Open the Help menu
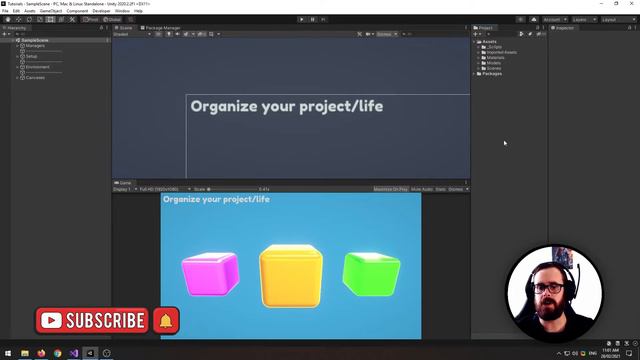The height and width of the screenshot is (360, 640). pyautogui.click(x=138, y=11)
